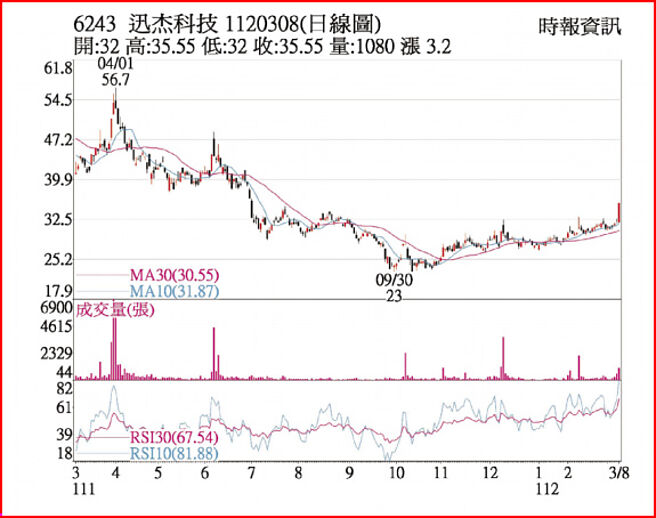This screenshot has height=518, width=656.
Task: Click the stock title '6243 迅杰科技'
Action: 146,25
